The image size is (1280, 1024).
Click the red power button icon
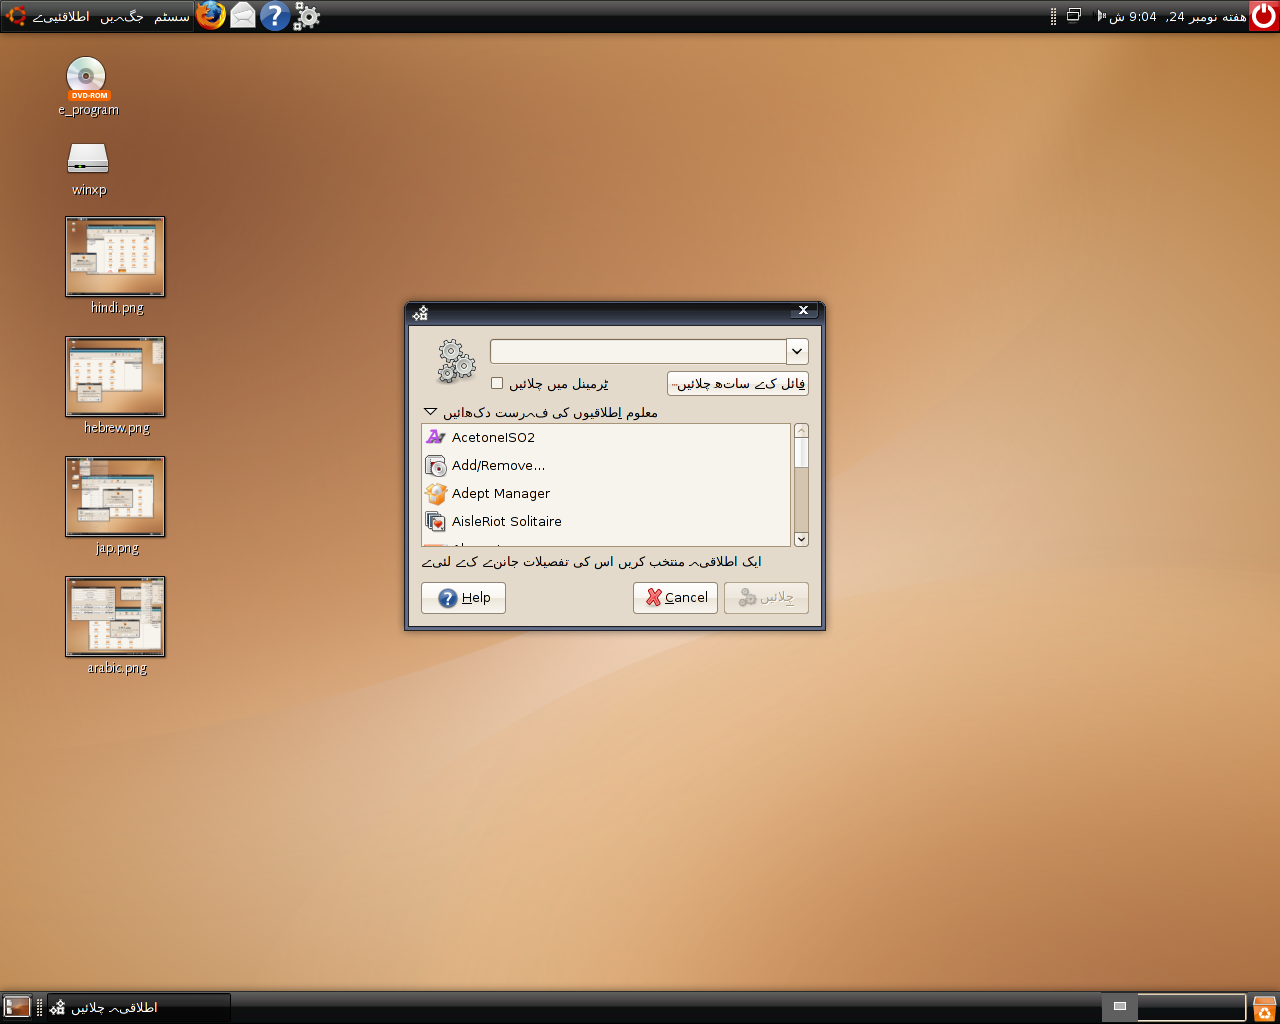point(1264,16)
